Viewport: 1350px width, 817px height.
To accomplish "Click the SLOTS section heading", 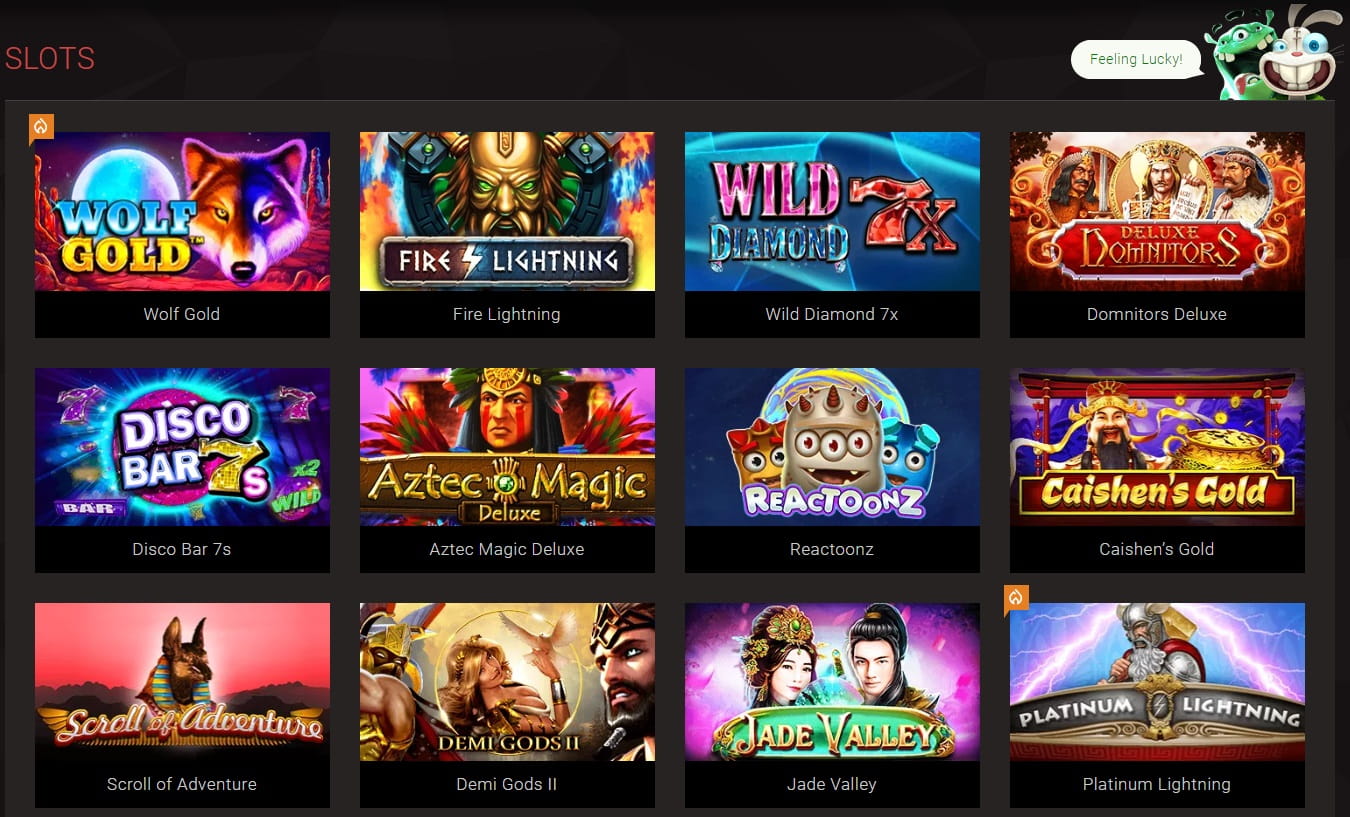I will pos(50,59).
